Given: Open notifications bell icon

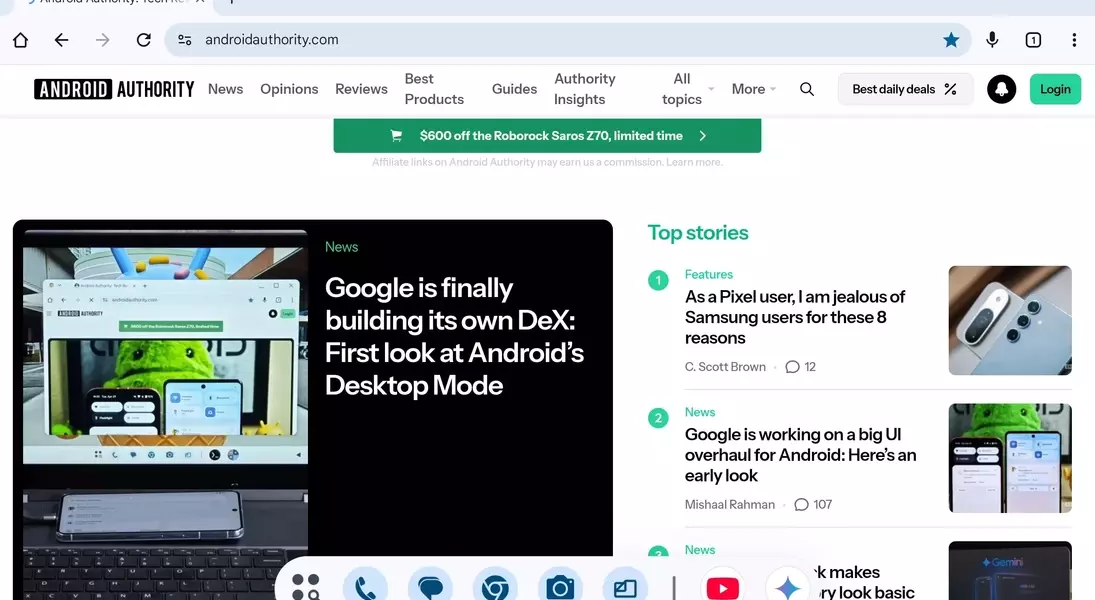Looking at the screenshot, I should tap(1001, 89).
